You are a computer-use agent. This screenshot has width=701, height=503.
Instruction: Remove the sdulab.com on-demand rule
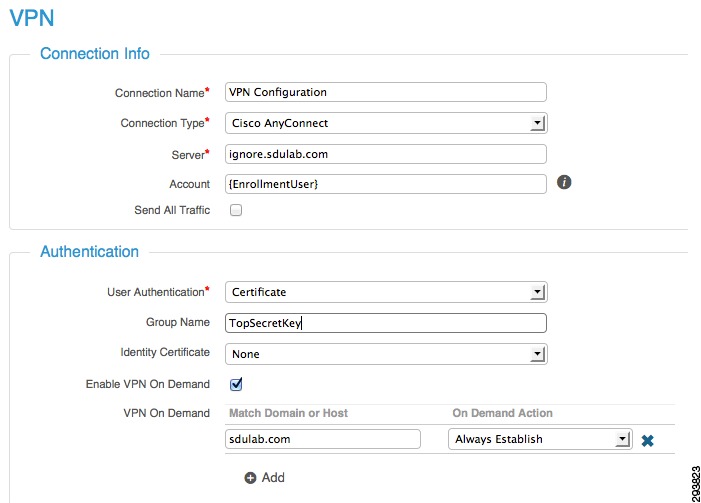point(647,441)
